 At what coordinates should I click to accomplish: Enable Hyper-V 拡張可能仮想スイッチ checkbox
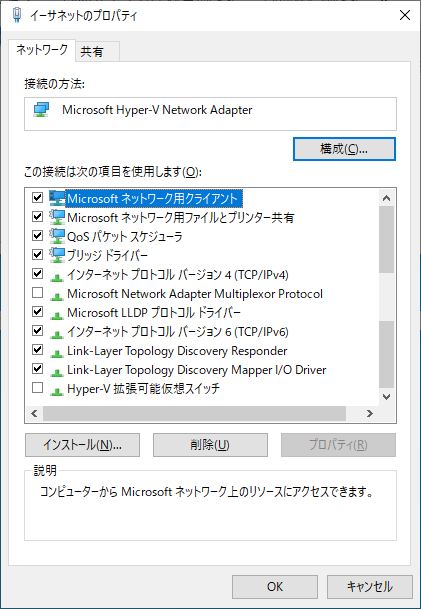click(37, 388)
